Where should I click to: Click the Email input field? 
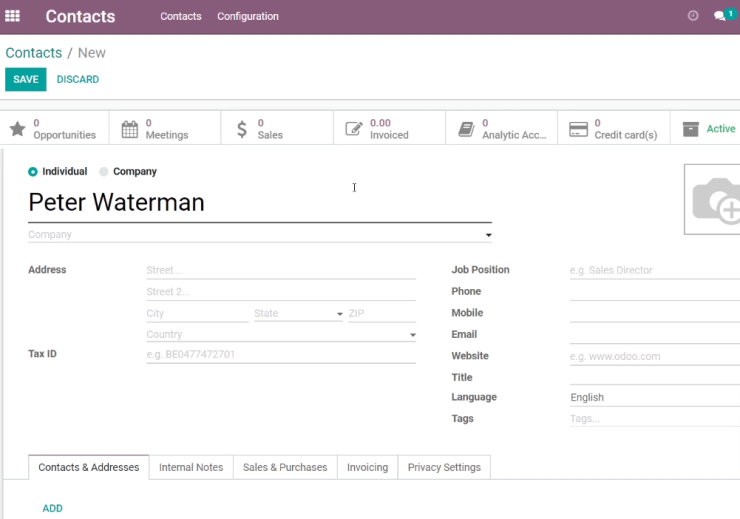coord(655,335)
